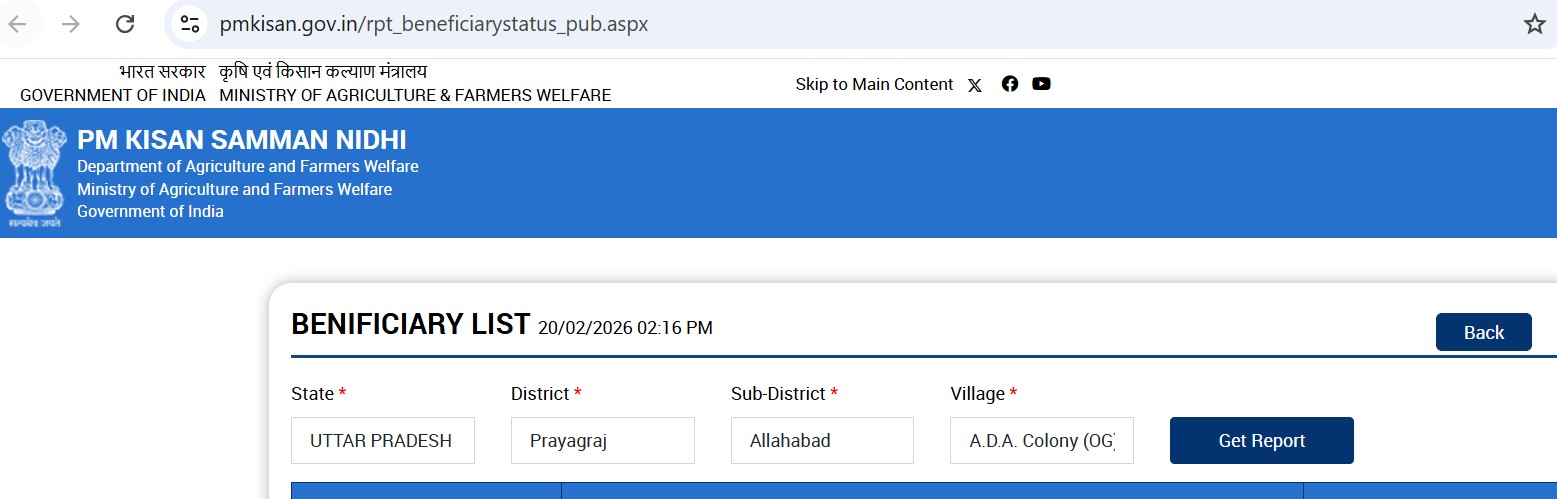This screenshot has width=1557, height=499.
Task: Click the national emblem logo
Action: (x=34, y=175)
